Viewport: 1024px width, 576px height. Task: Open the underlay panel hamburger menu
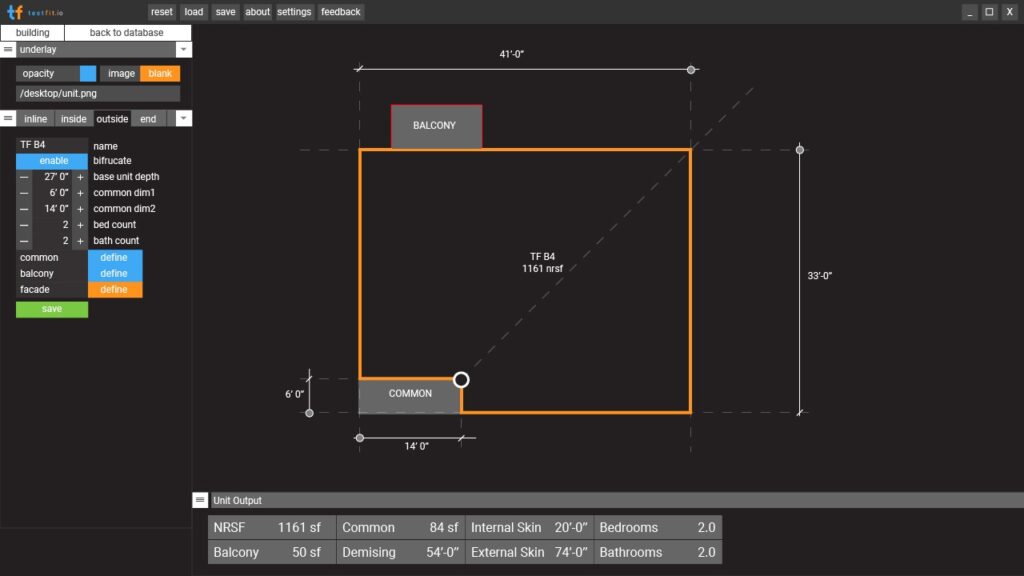point(8,50)
